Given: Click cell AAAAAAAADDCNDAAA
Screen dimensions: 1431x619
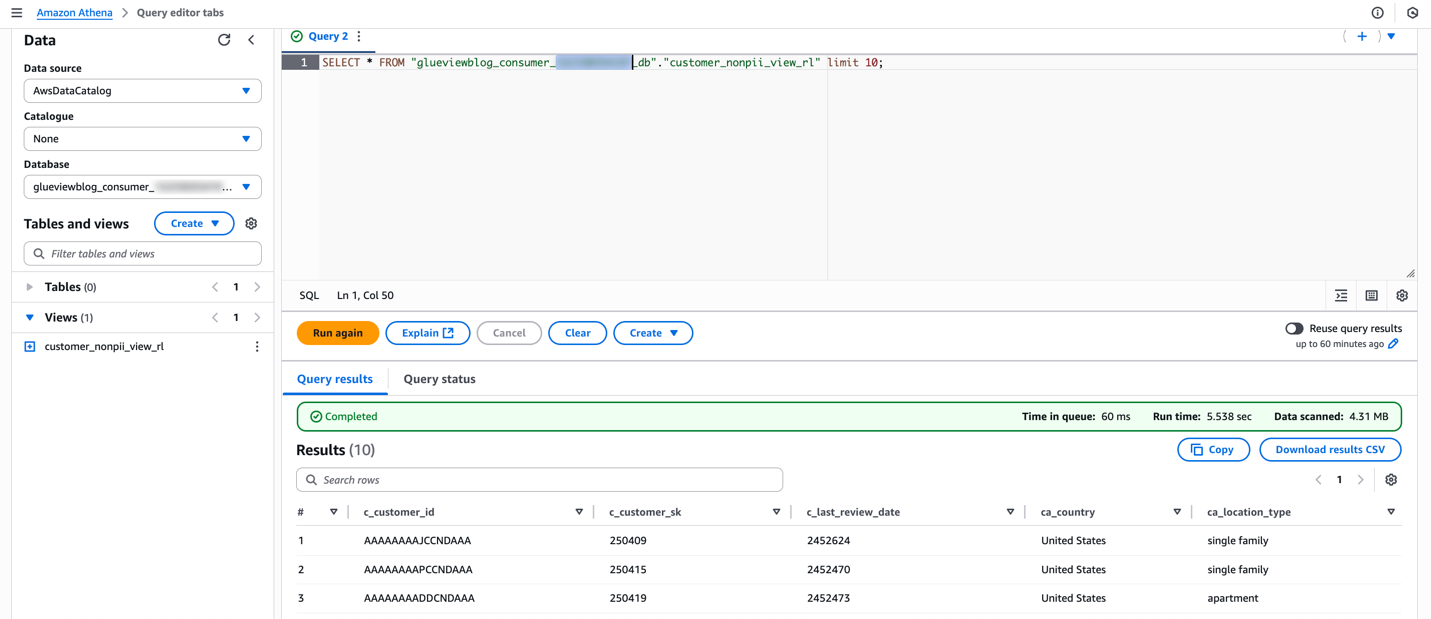Looking at the screenshot, I should (x=419, y=599).
